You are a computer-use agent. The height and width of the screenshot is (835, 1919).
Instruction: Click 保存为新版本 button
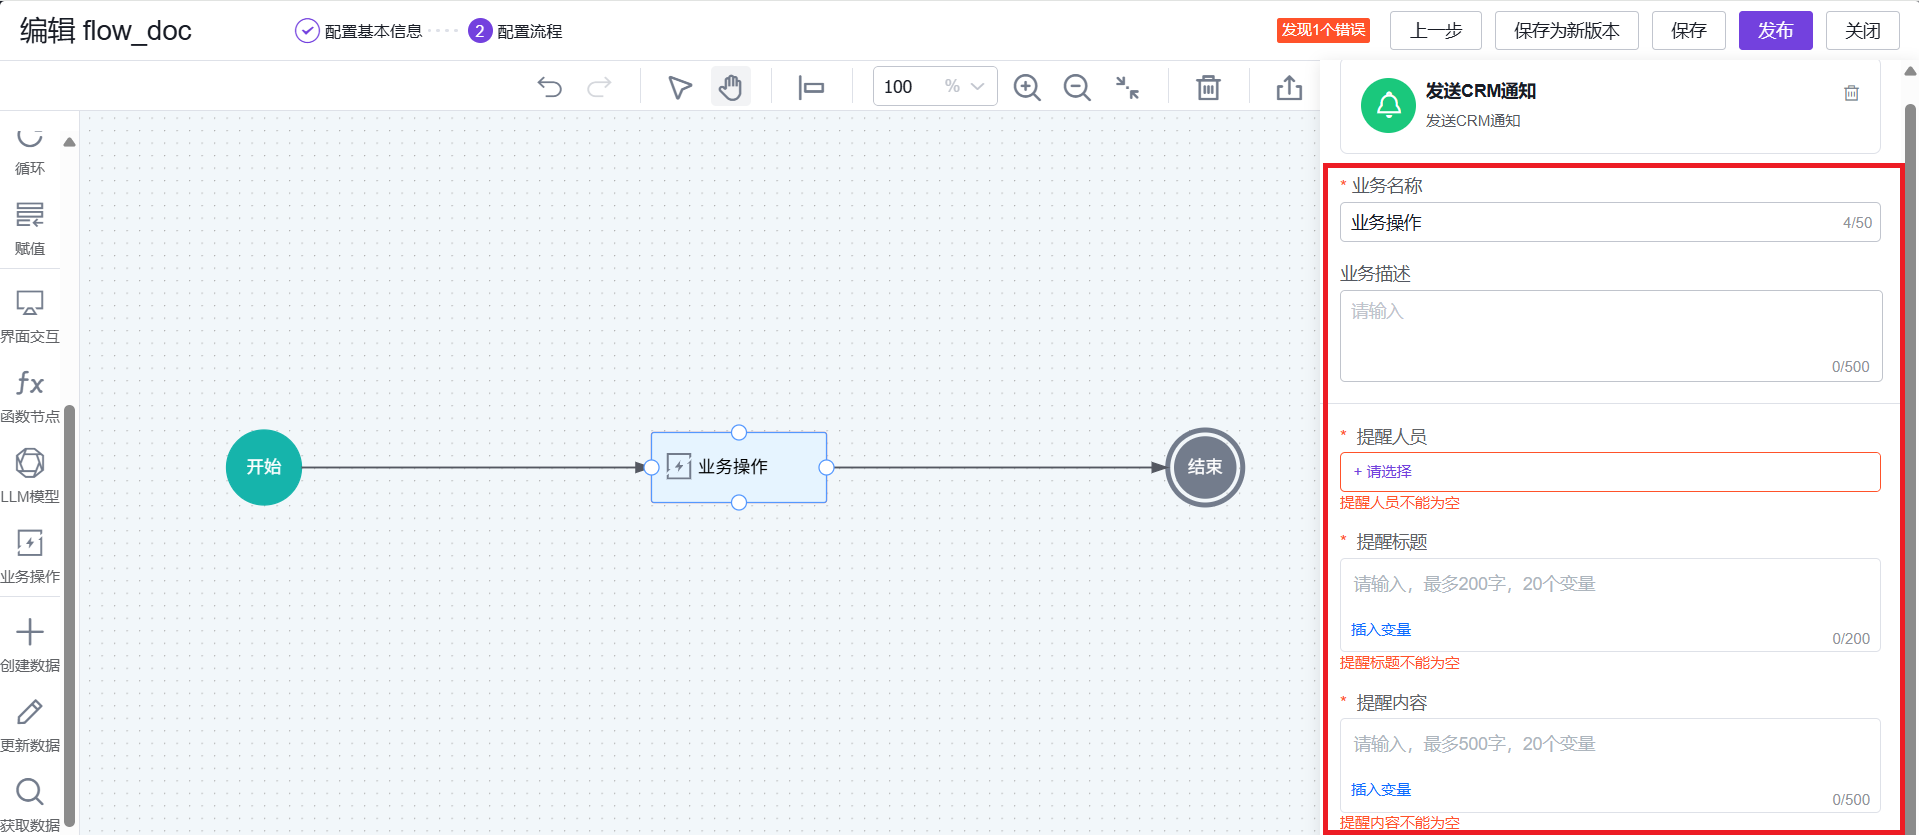(1566, 31)
